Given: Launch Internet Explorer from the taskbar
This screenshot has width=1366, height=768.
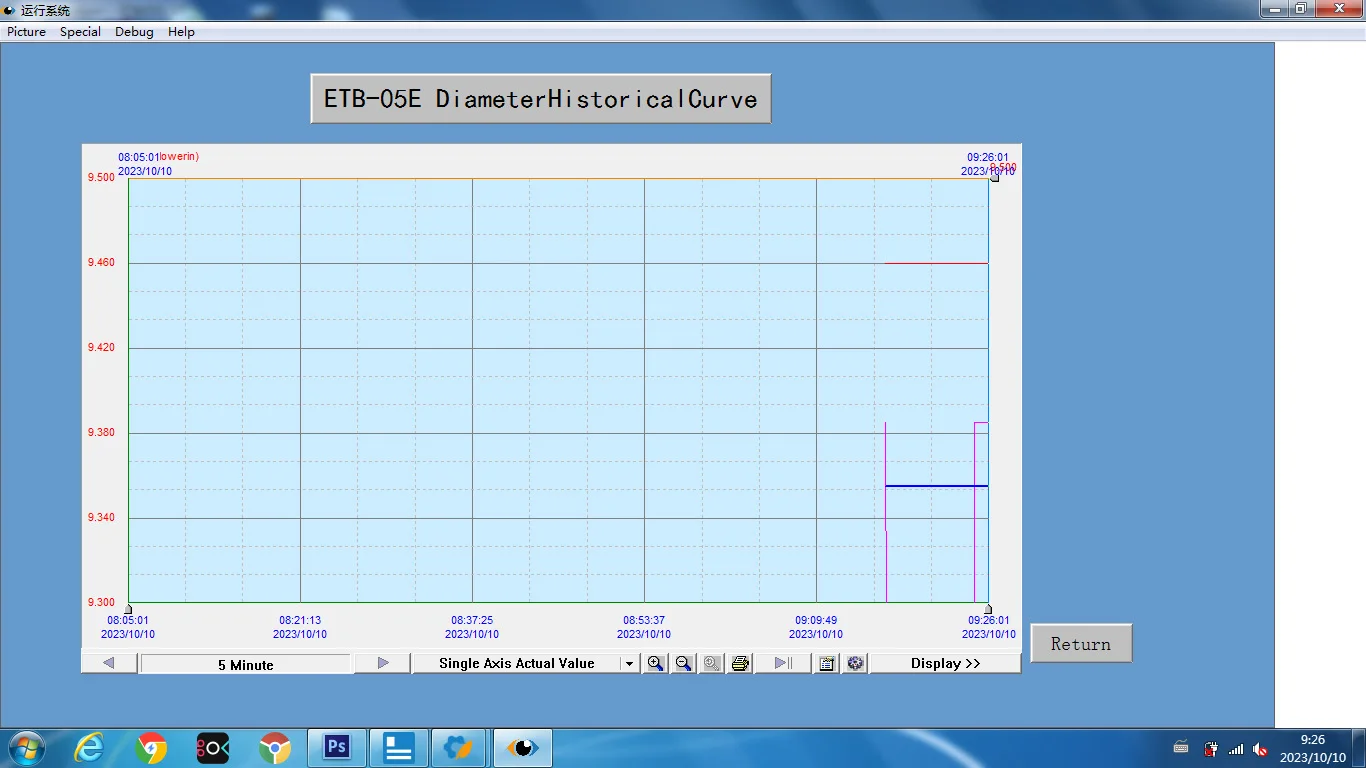Looking at the screenshot, I should (90, 747).
